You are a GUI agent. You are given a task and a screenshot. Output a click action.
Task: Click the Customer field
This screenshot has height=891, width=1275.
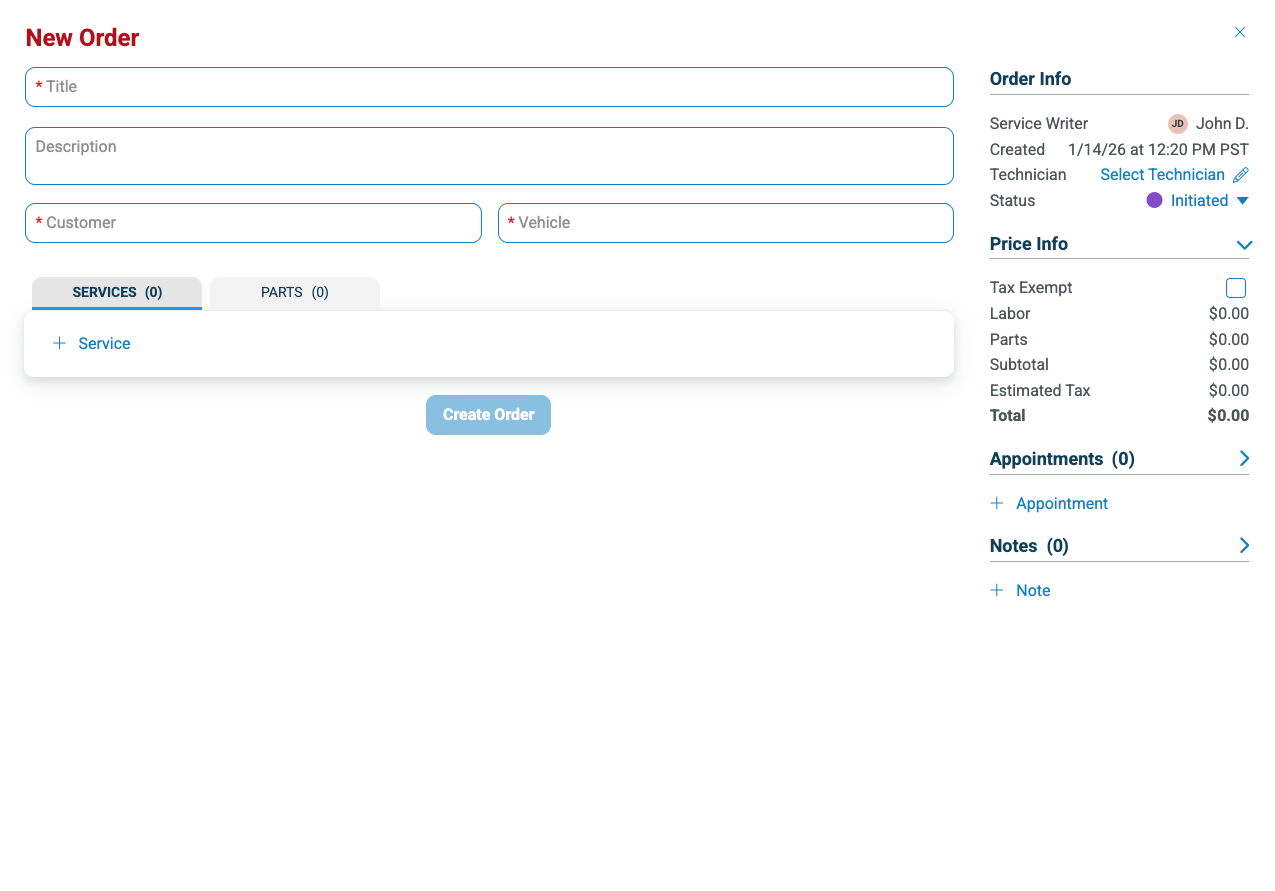(x=253, y=223)
